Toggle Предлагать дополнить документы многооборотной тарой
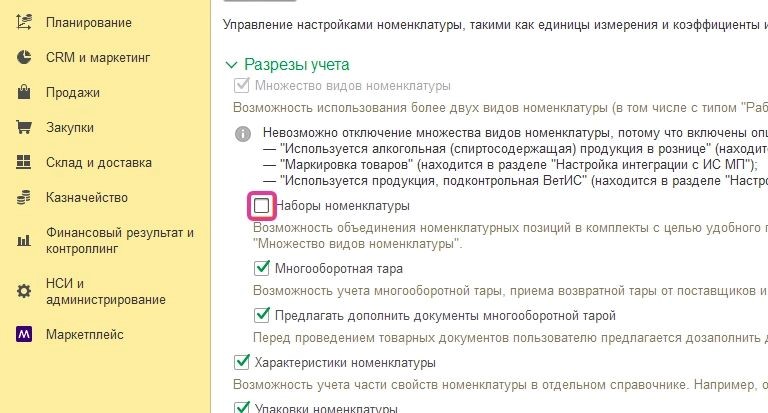The width and height of the screenshot is (768, 413). pos(262,315)
